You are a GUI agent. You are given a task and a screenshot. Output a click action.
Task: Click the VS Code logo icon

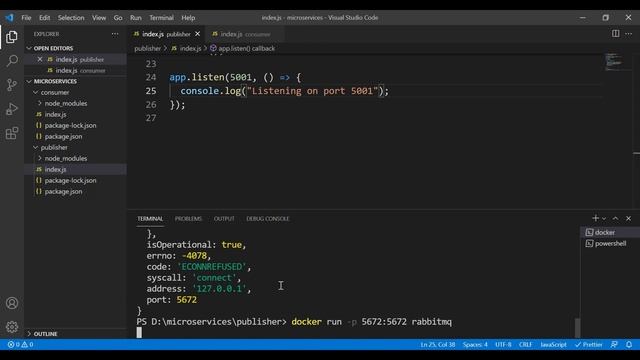tap(9, 18)
